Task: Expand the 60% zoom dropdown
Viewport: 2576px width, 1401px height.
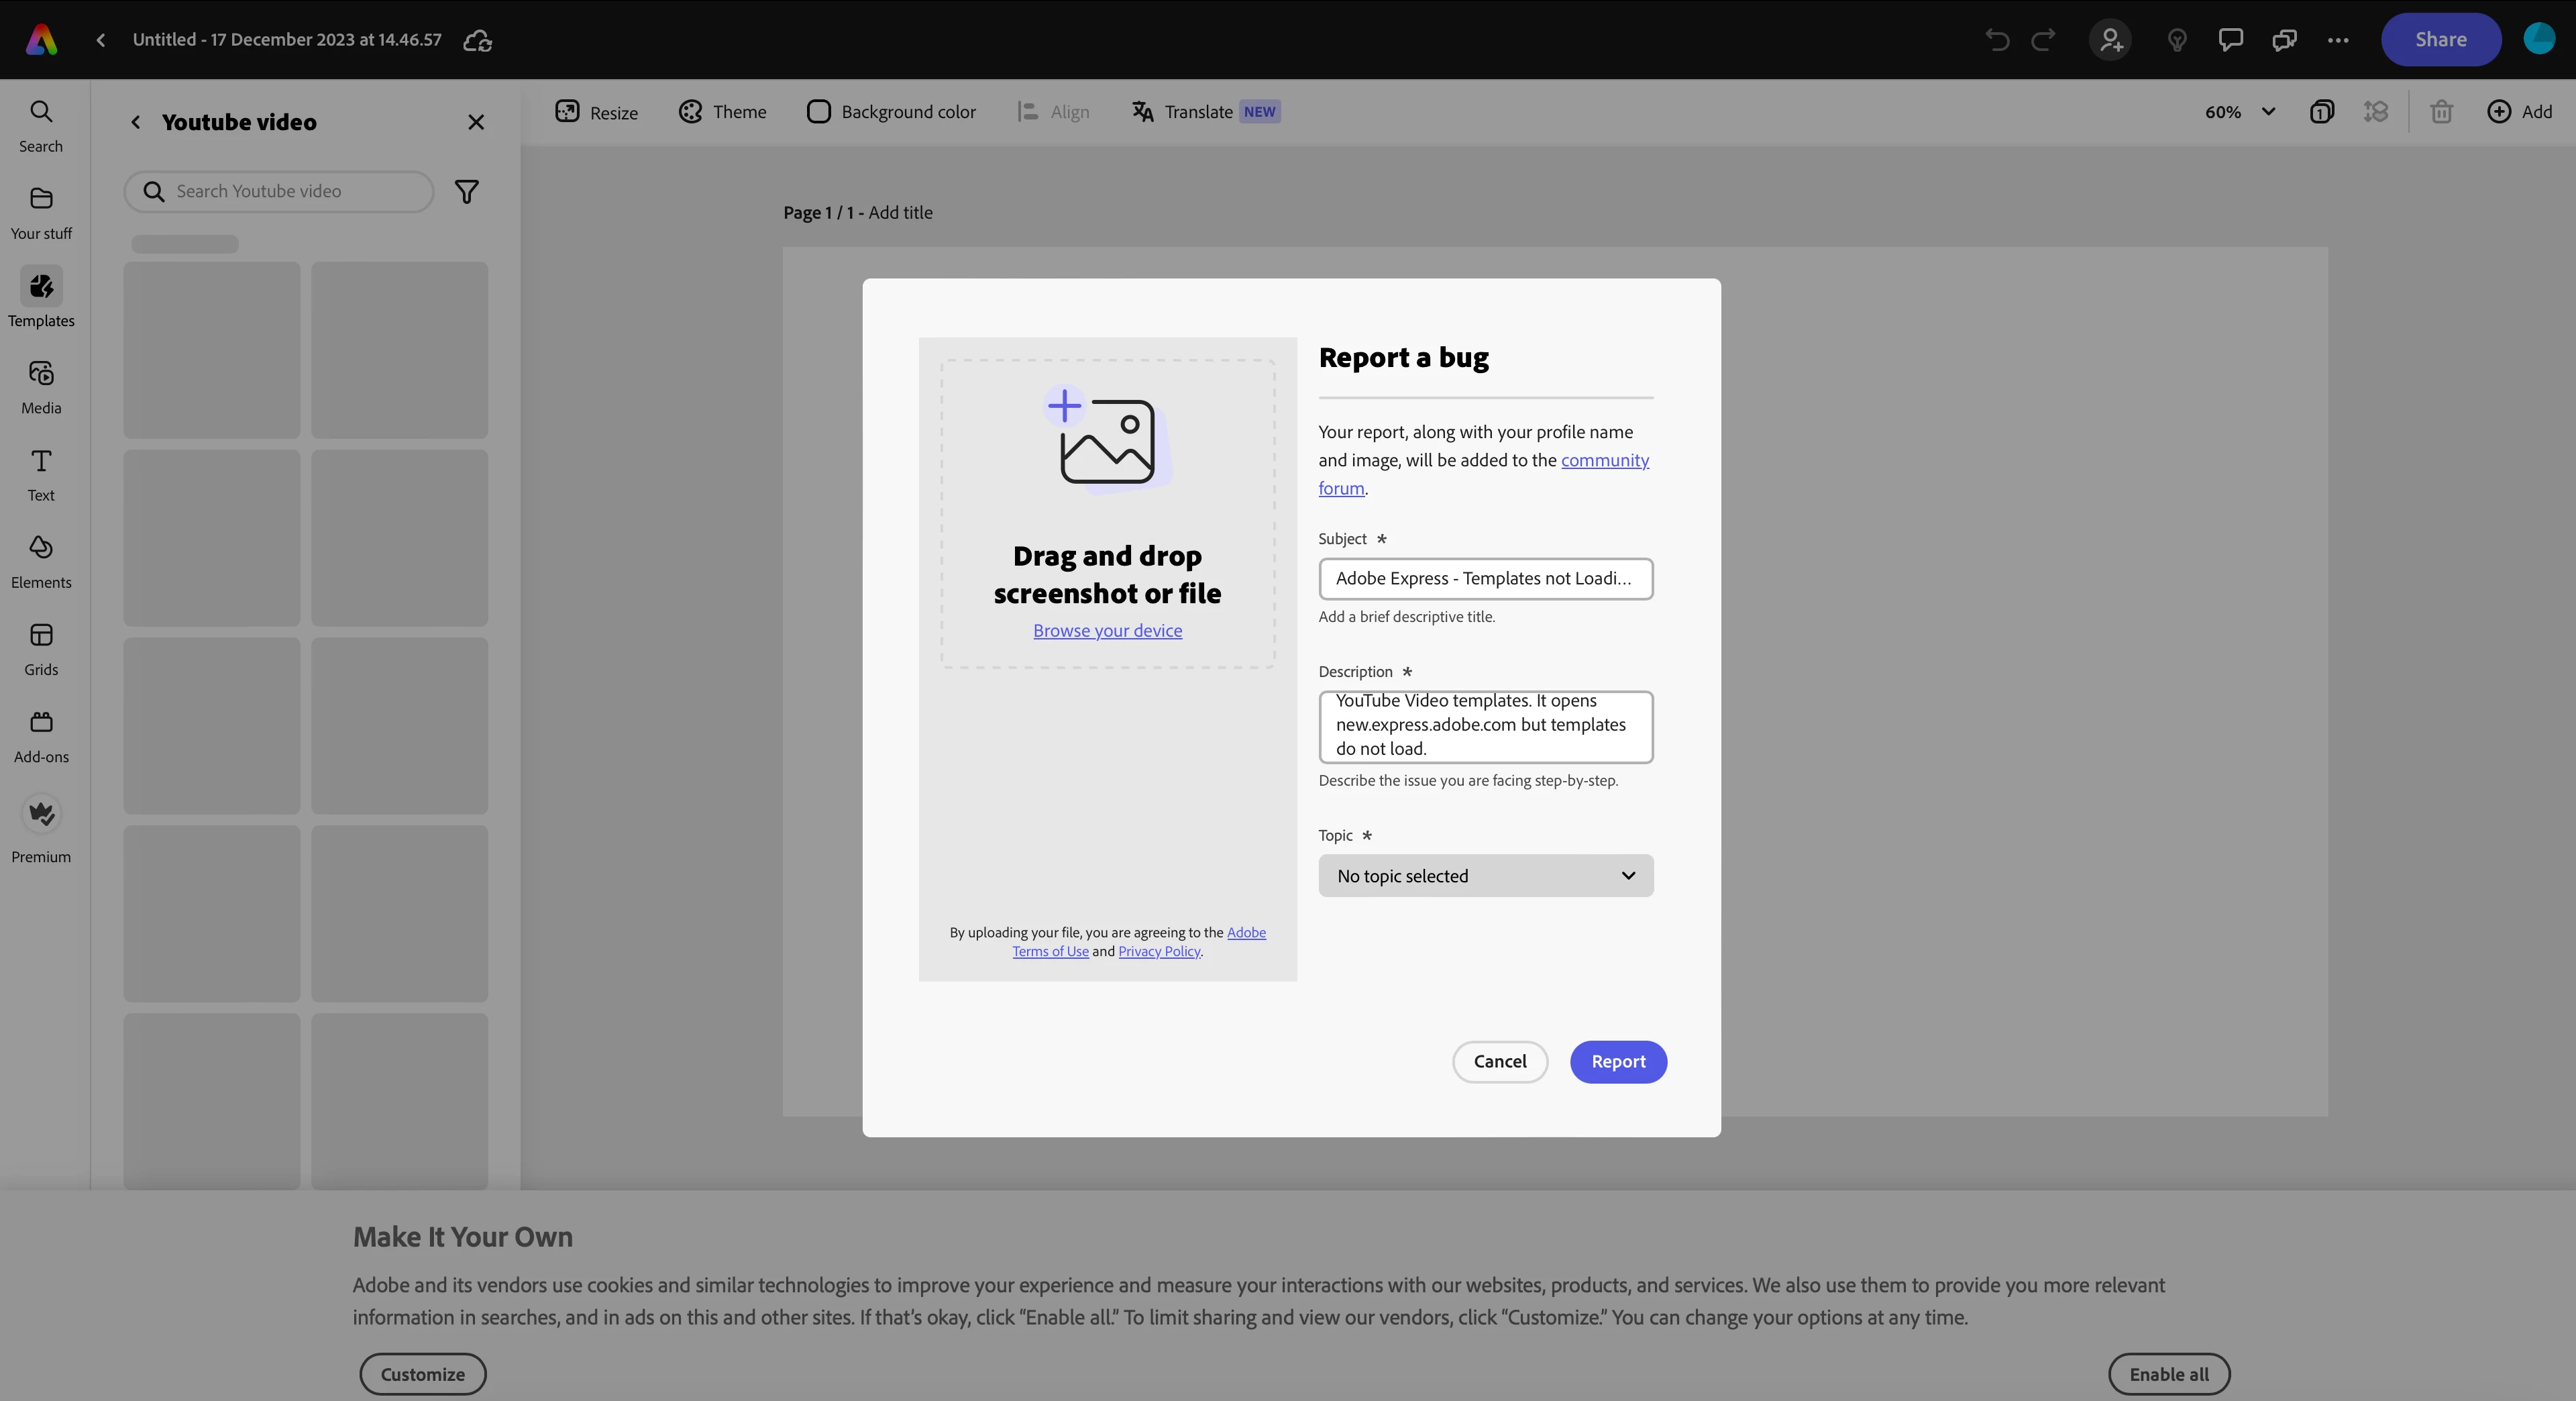Action: [2240, 112]
